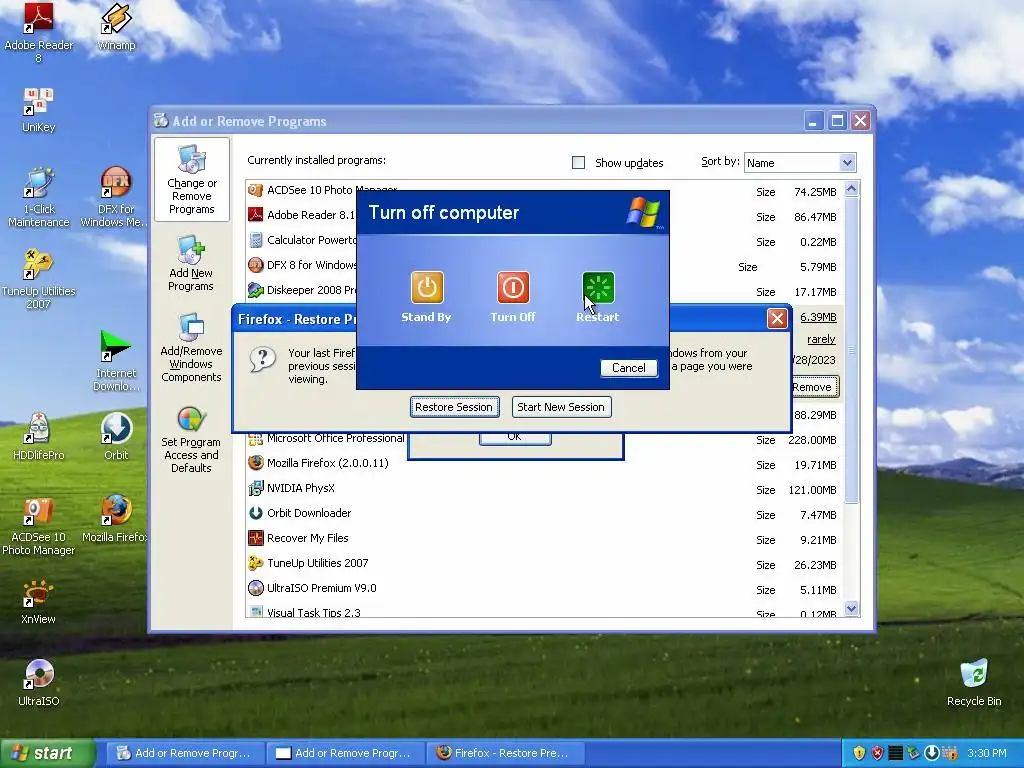Click the Windows start button

coord(47,753)
